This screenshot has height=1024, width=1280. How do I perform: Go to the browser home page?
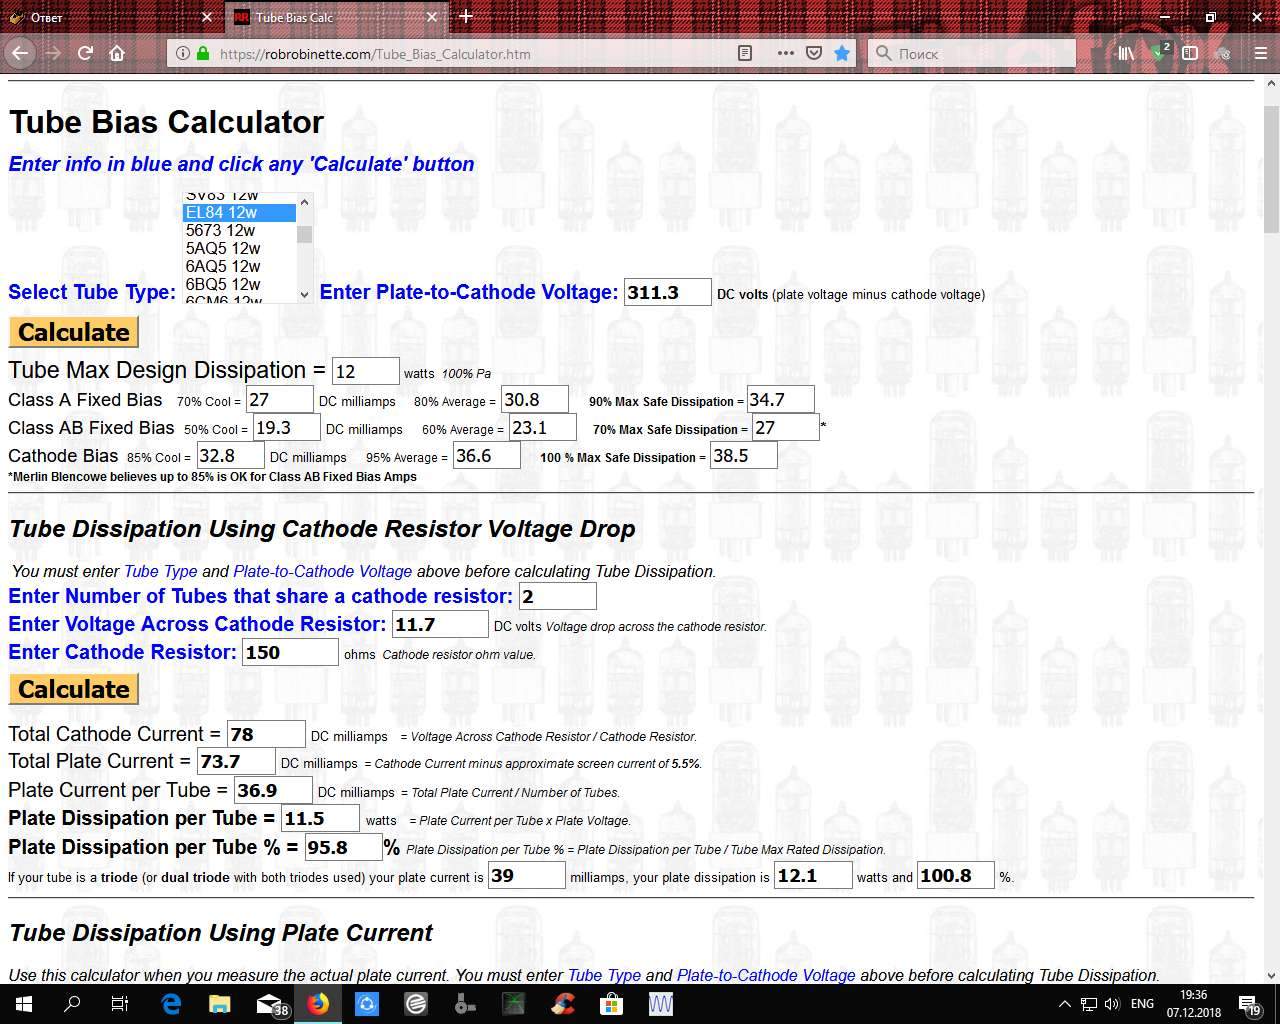pos(117,53)
